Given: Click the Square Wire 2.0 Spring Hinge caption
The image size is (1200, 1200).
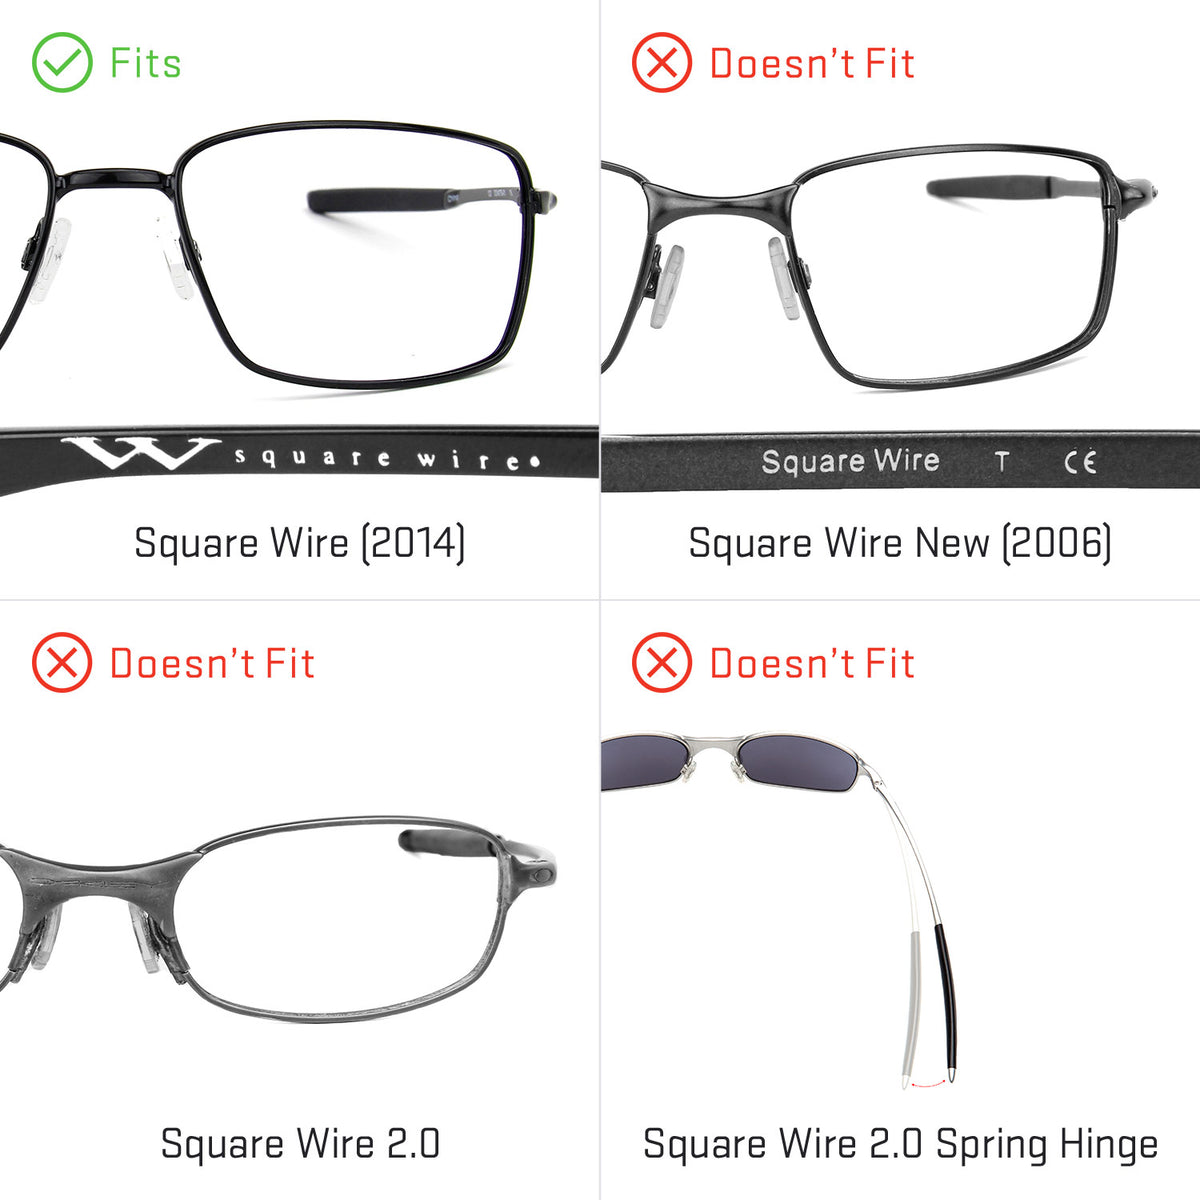Looking at the screenshot, I should 900,1144.
